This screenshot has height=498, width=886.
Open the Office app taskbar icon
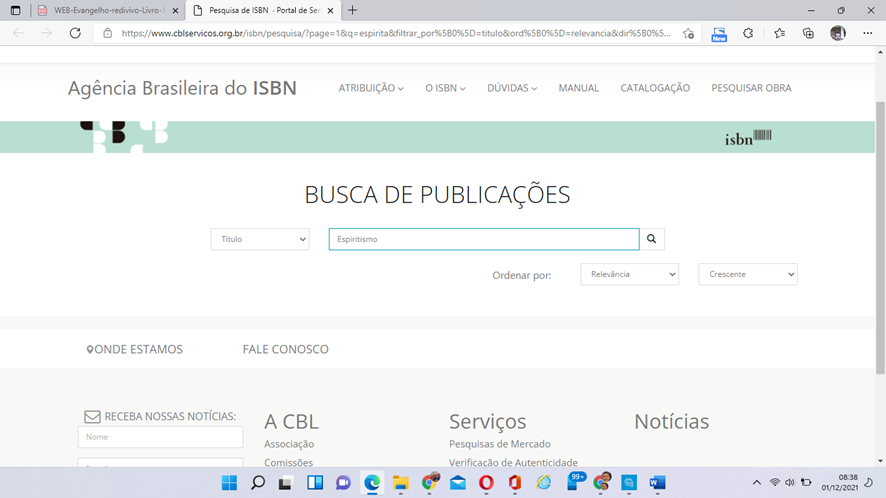pyautogui.click(x=514, y=483)
